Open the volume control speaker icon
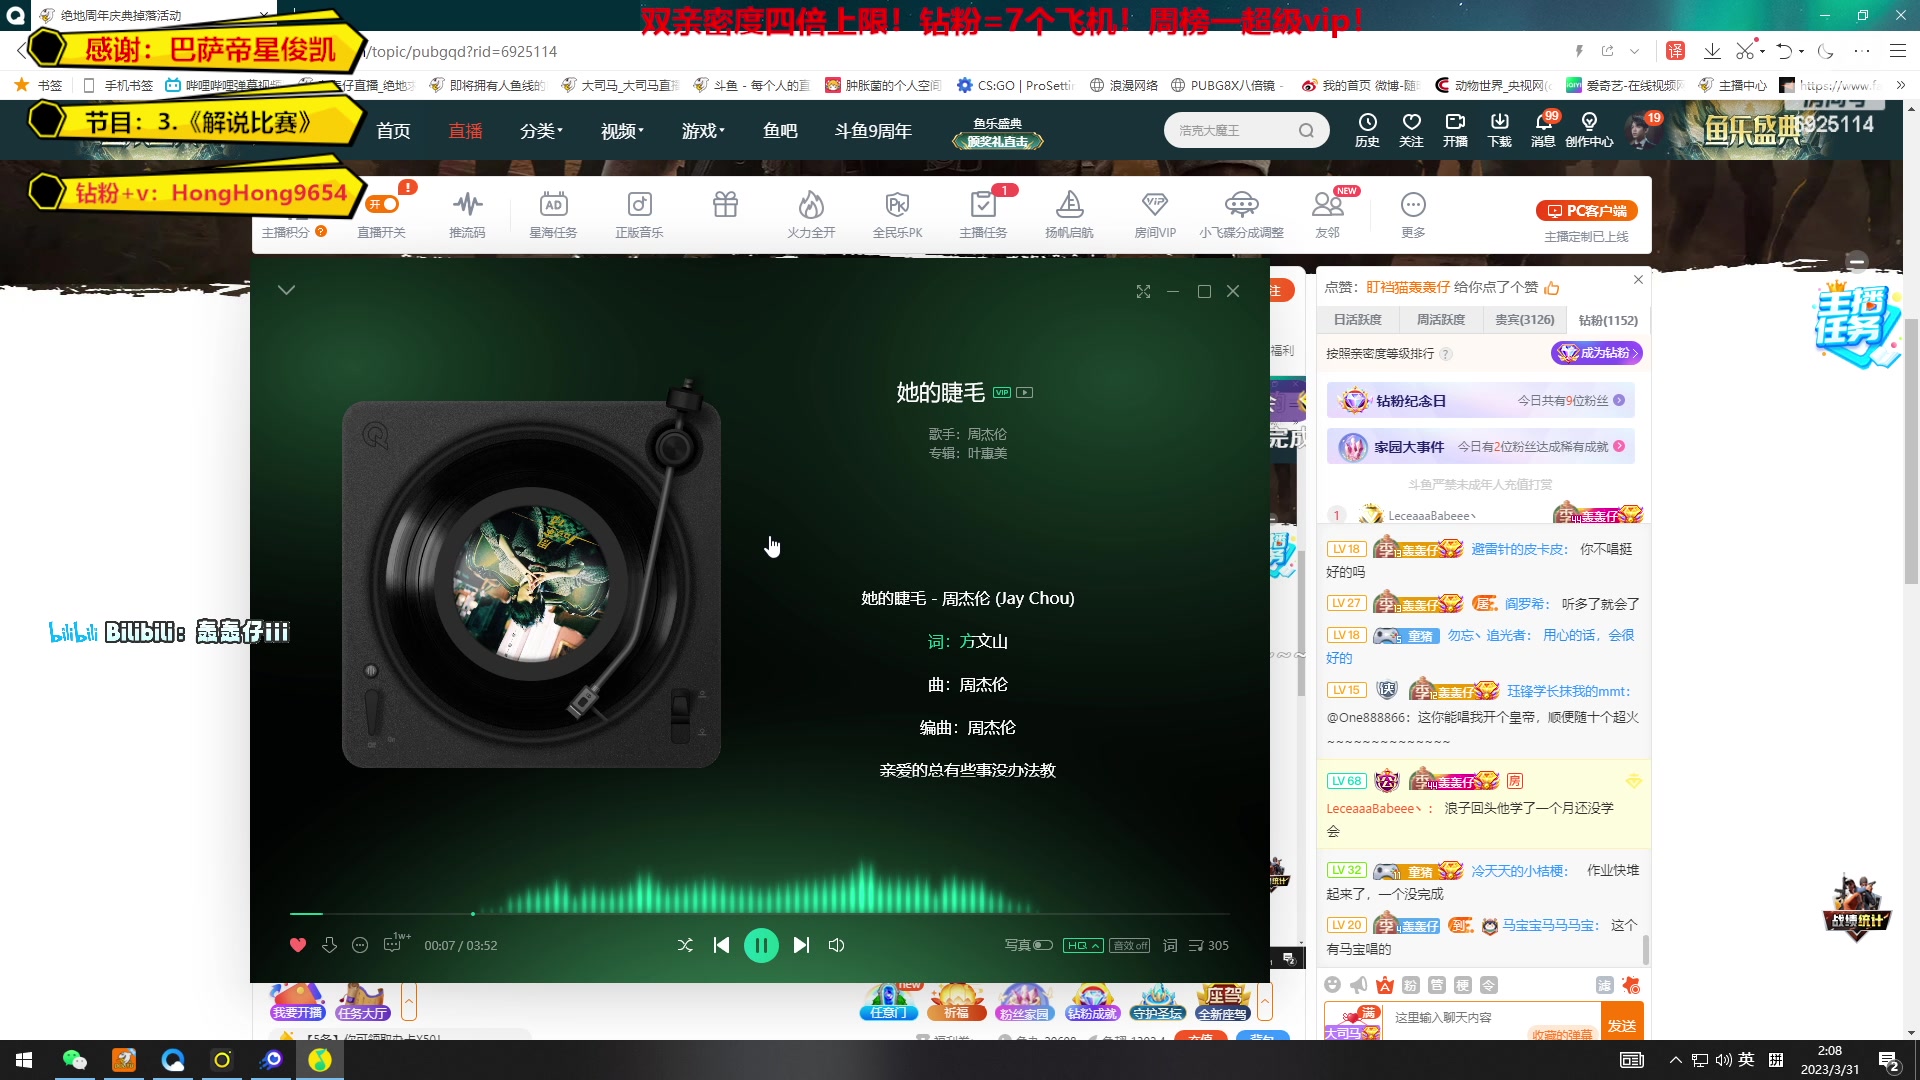 (837, 945)
